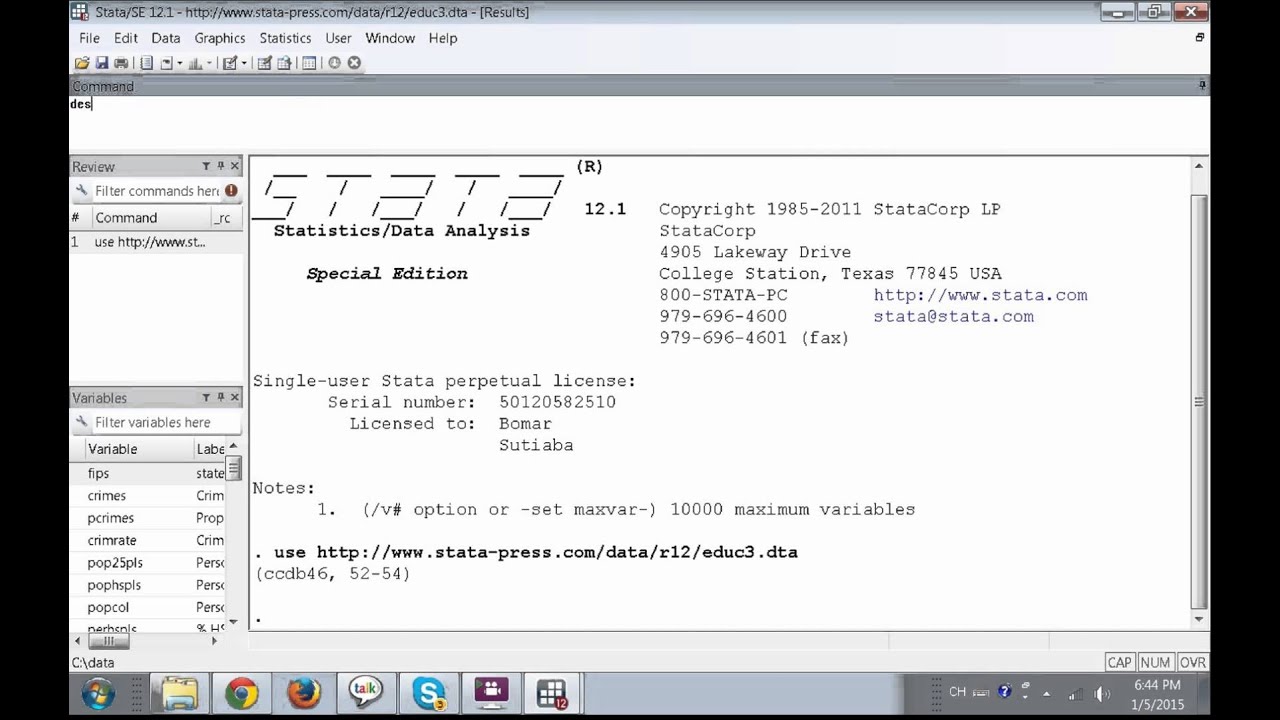
Task: Select the crimes variable
Action: coord(148,496)
